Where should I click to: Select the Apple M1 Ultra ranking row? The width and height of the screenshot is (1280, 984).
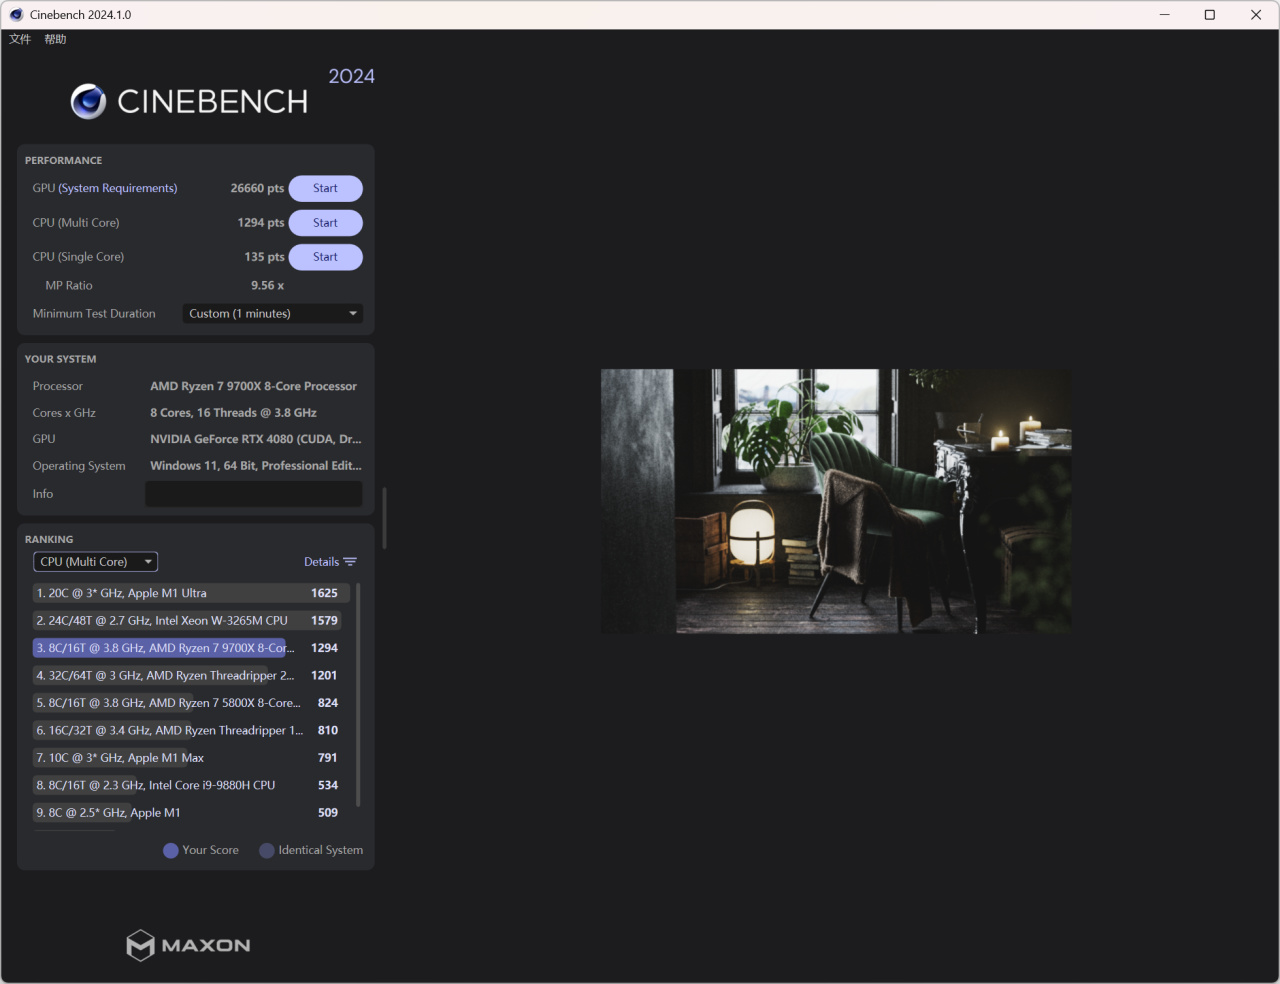(191, 593)
